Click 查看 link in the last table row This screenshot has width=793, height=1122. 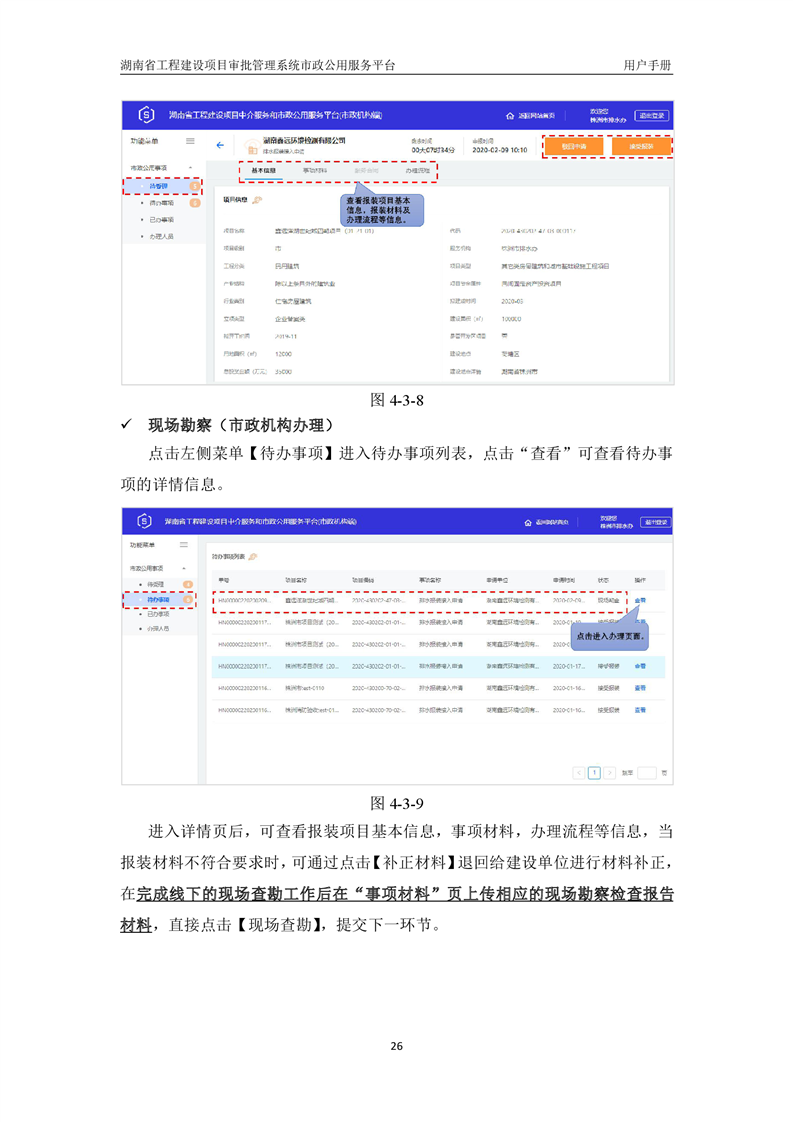tap(640, 711)
